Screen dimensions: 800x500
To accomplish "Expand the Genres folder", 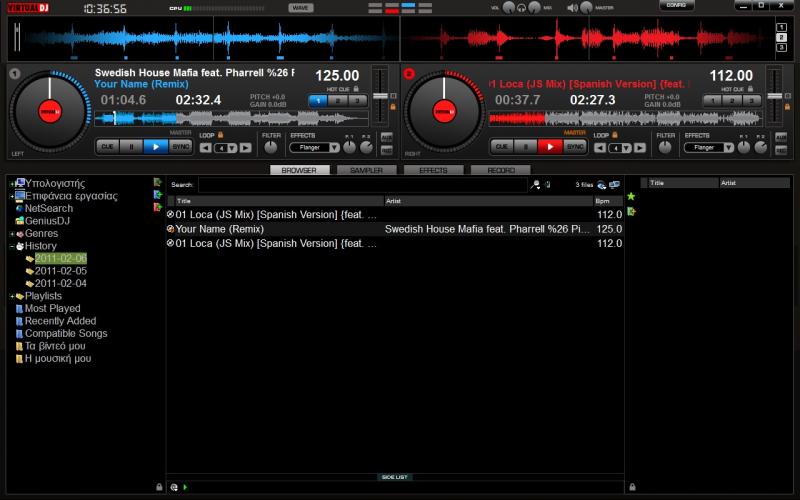I will click(x=12, y=234).
